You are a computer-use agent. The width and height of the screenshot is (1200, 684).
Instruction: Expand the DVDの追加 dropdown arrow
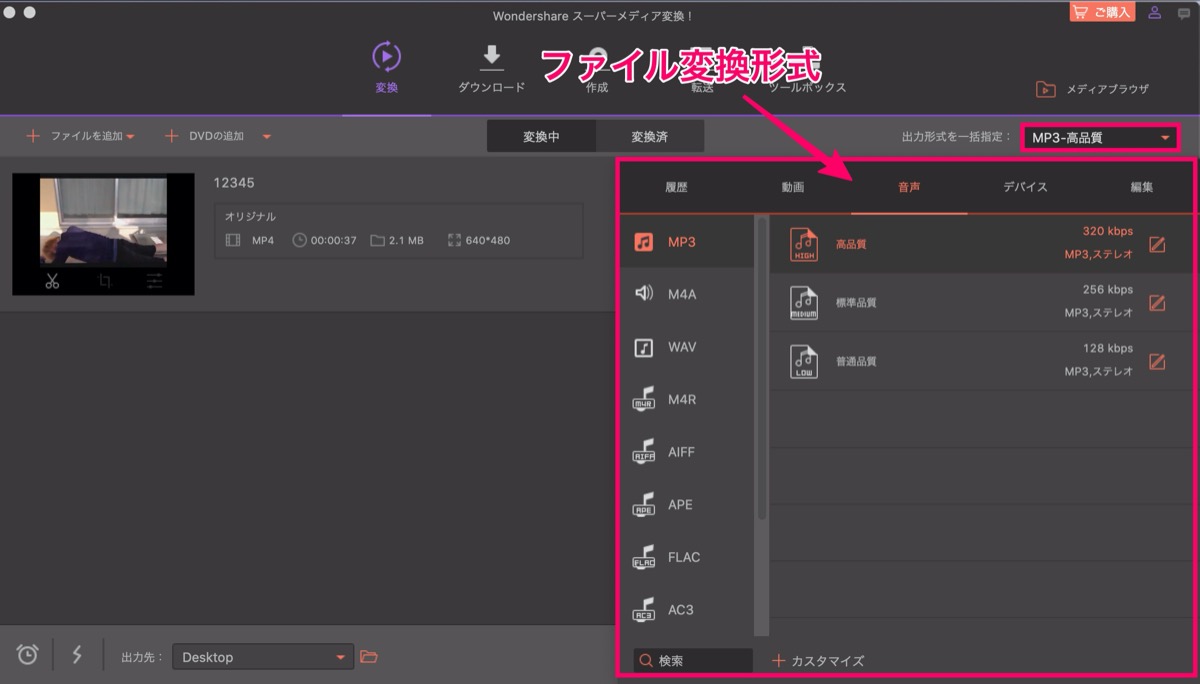266,137
